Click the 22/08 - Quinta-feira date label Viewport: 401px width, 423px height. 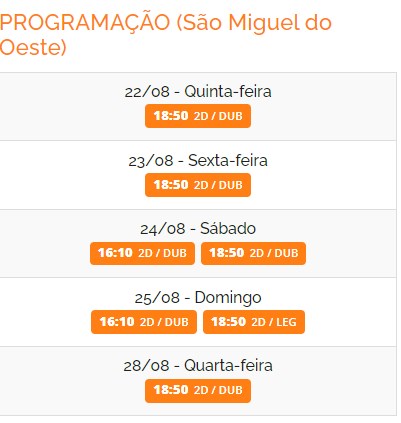(x=198, y=91)
